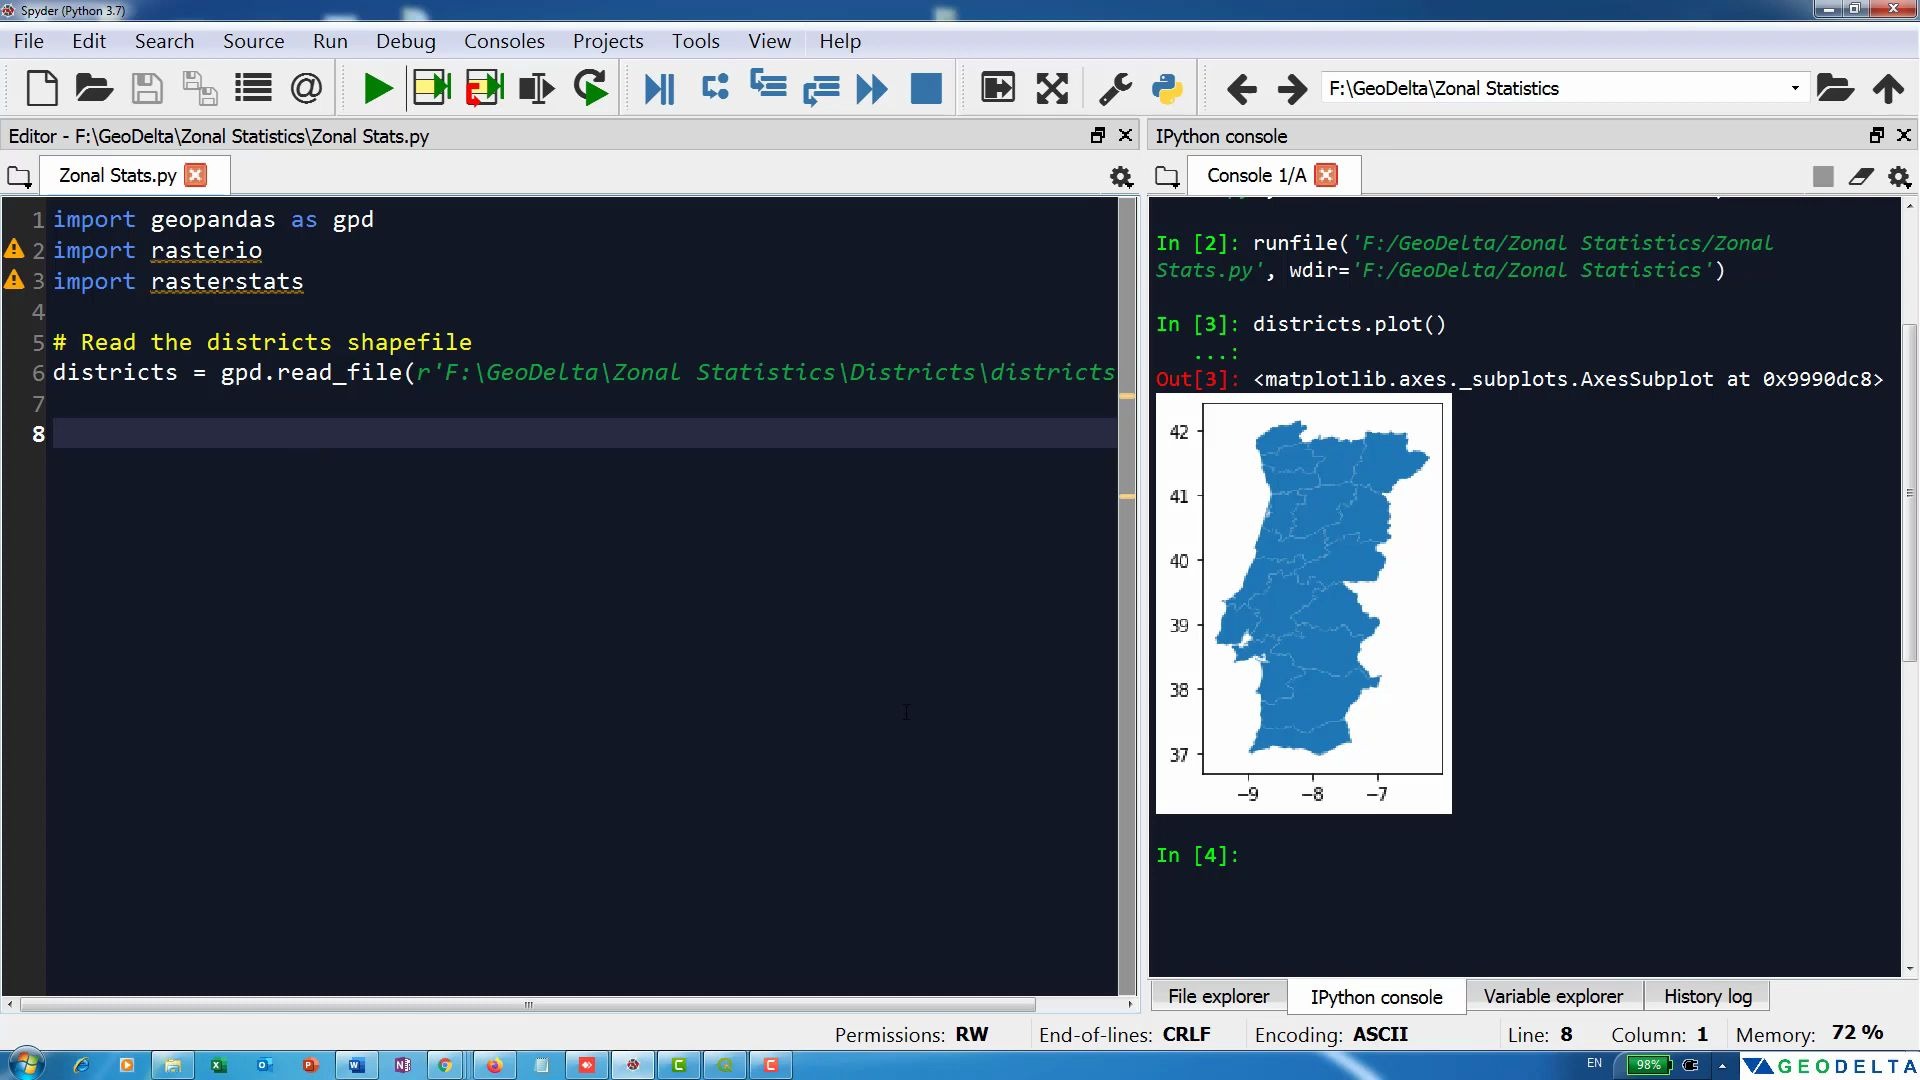The width and height of the screenshot is (1920, 1080).
Task: Click Re-run last script icon
Action: 591,89
